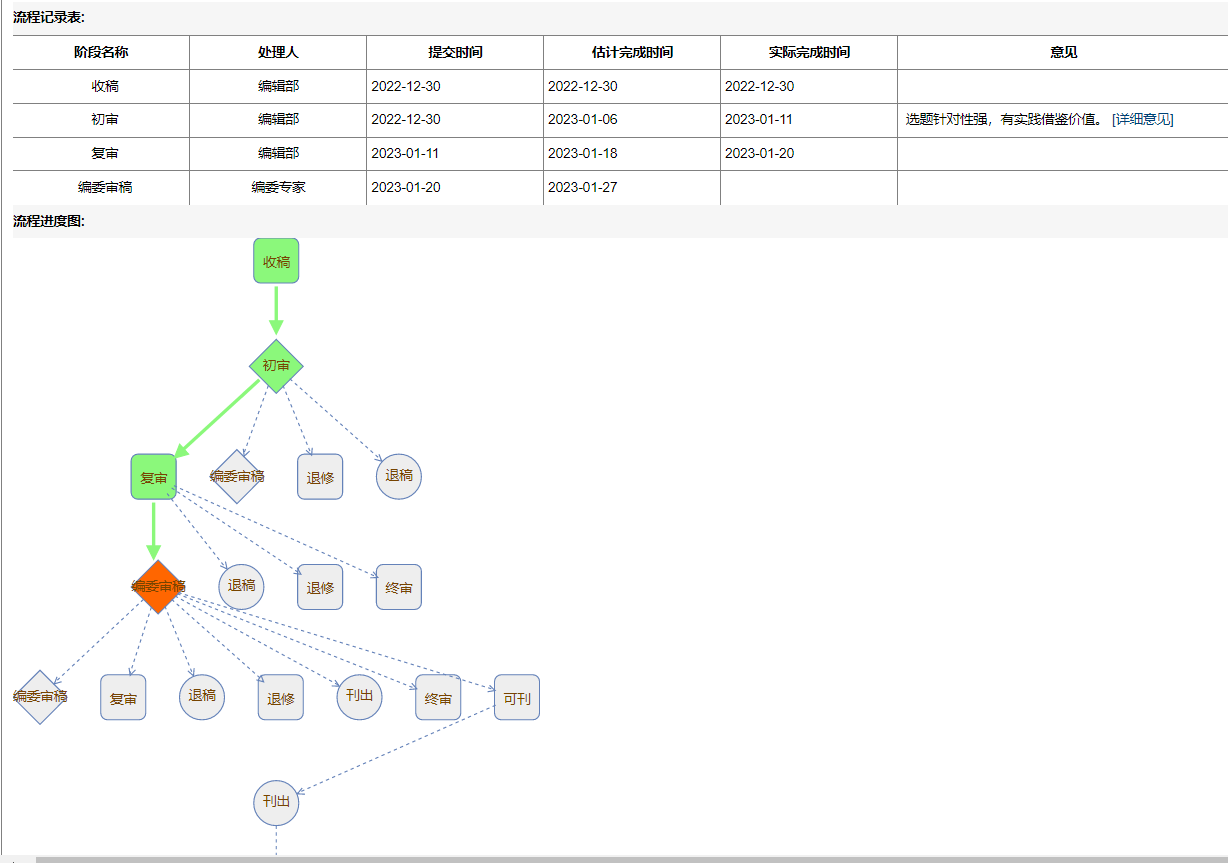This screenshot has height=863, width=1228.
Task: Click the 编委专家 cell in the table
Action: tap(278, 187)
